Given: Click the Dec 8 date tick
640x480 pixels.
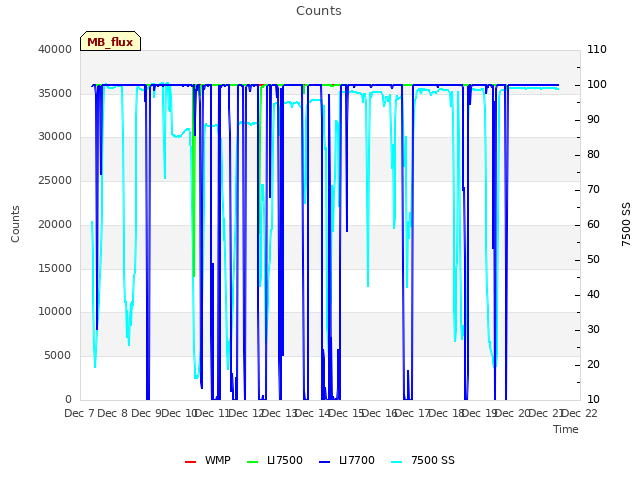Looking at the screenshot, I should pyautogui.click(x=113, y=413).
